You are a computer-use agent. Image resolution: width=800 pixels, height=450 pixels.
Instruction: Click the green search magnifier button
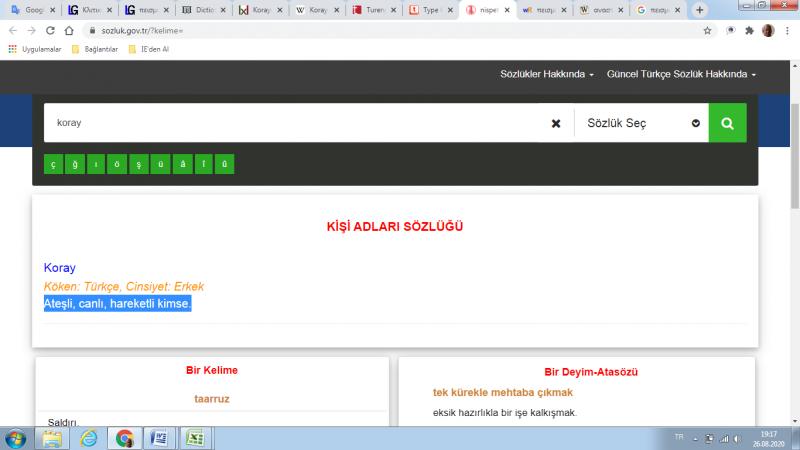728,123
